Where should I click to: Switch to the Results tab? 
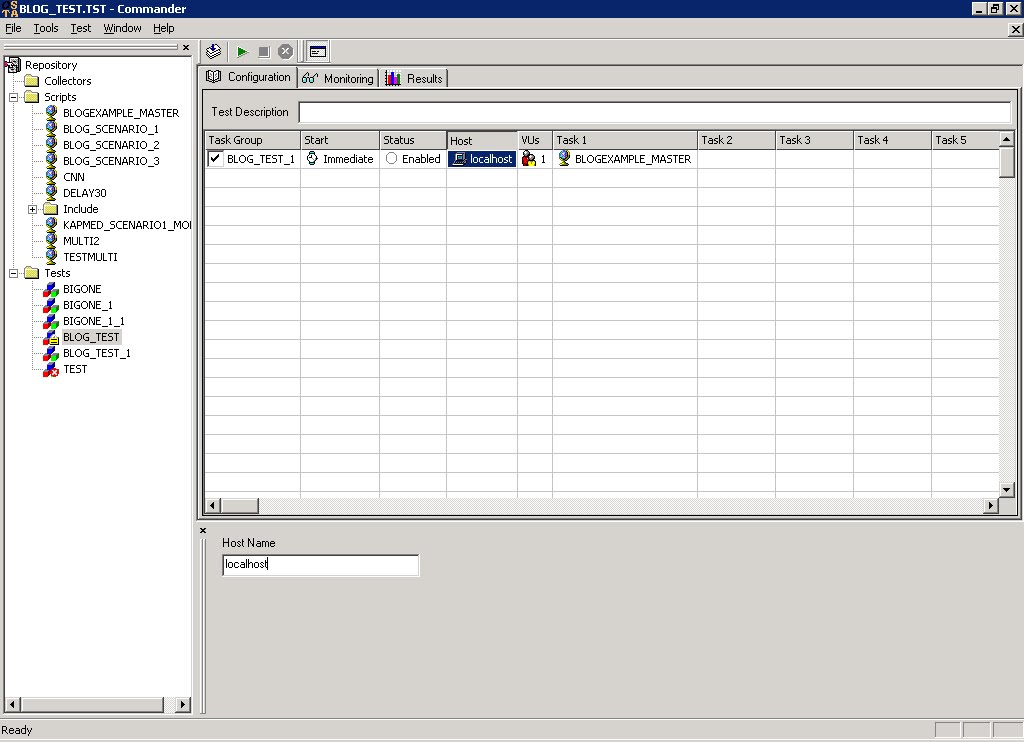(413, 78)
